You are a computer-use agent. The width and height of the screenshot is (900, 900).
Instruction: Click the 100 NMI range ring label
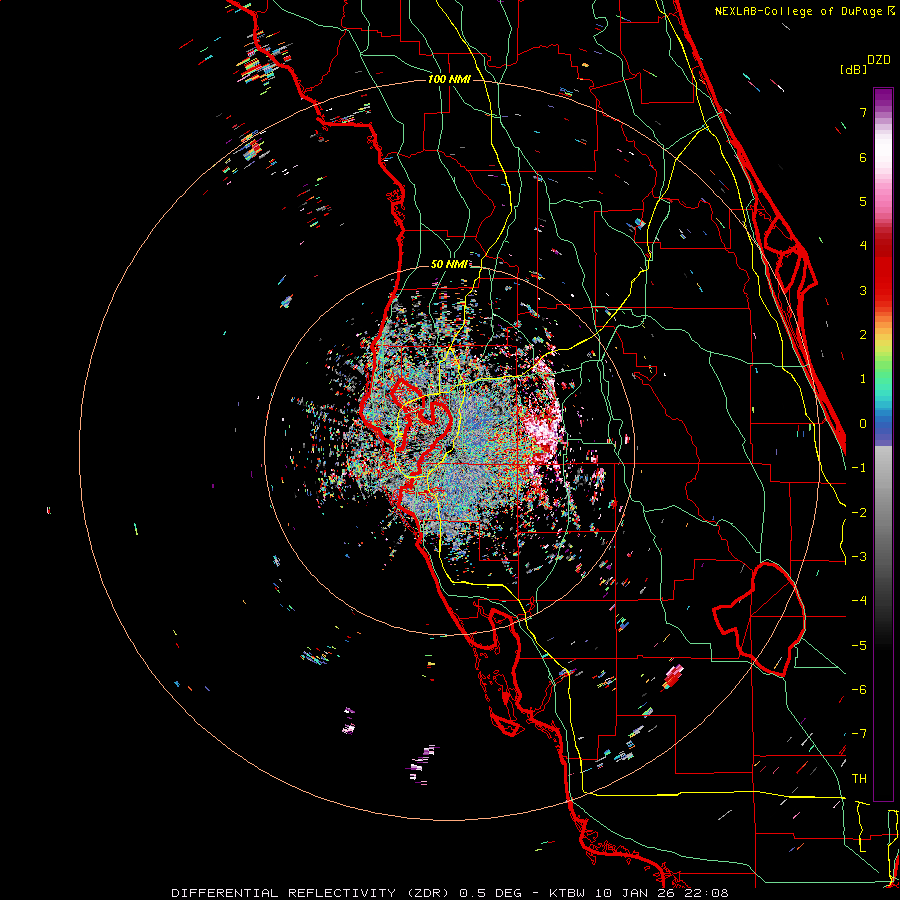point(449,79)
